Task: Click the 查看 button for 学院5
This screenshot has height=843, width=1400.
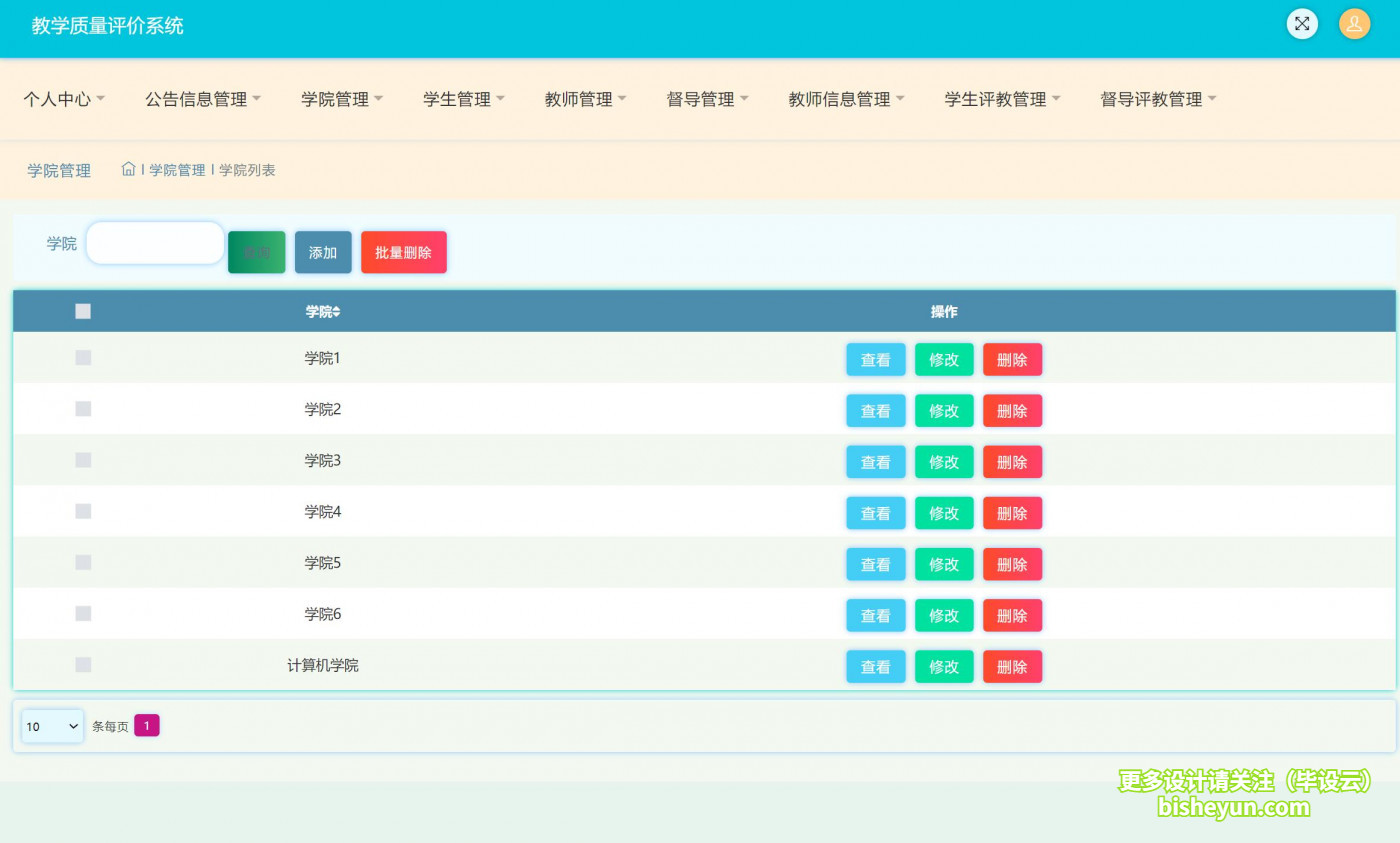Action: 875,563
